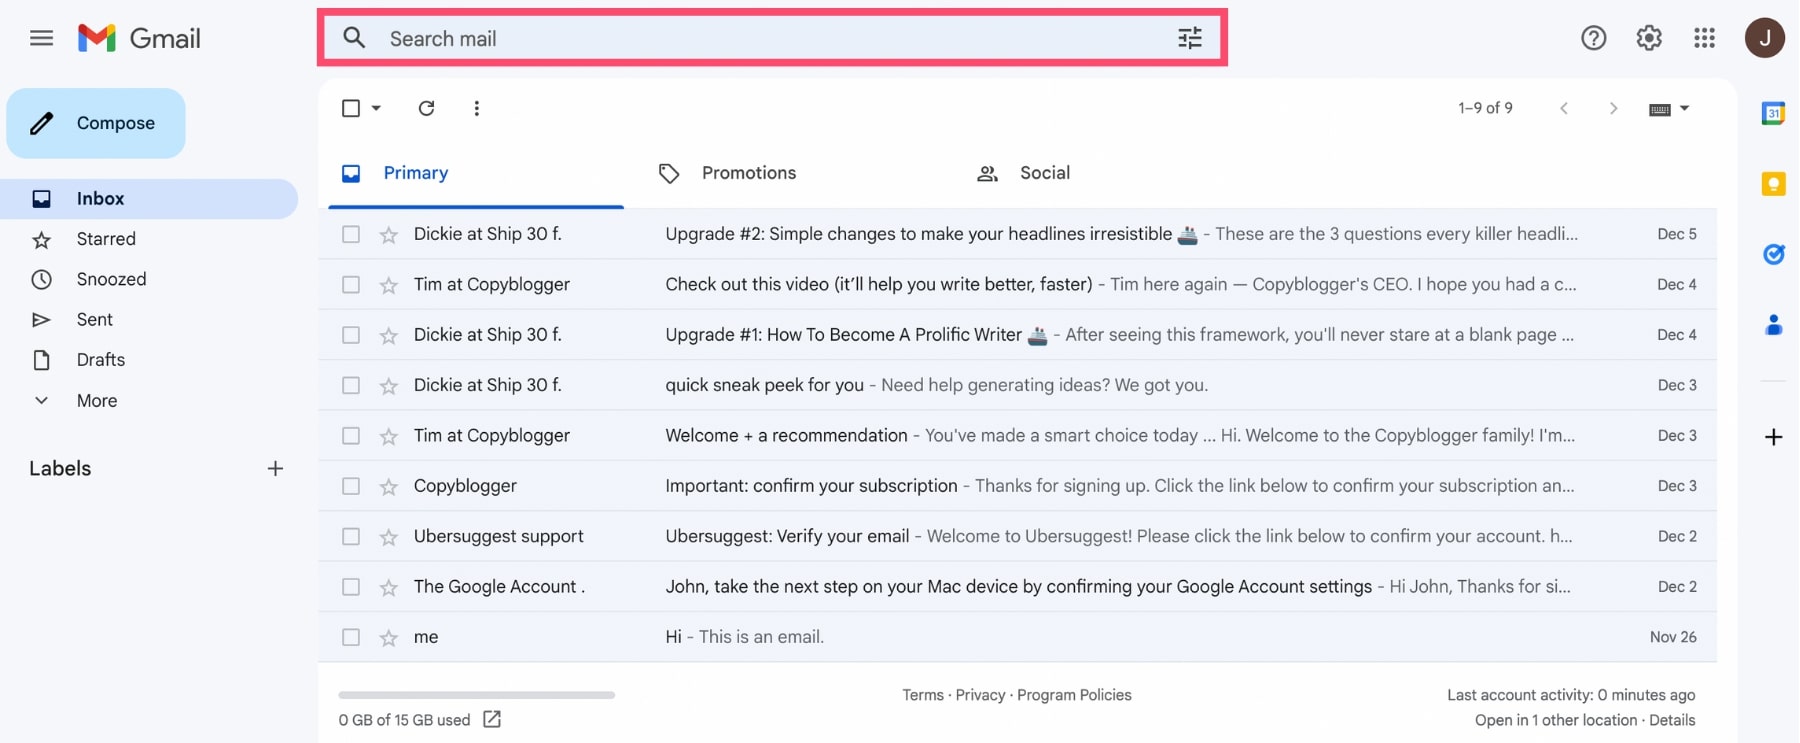Select the Hi email checkbox
The height and width of the screenshot is (743, 1800).
351,637
